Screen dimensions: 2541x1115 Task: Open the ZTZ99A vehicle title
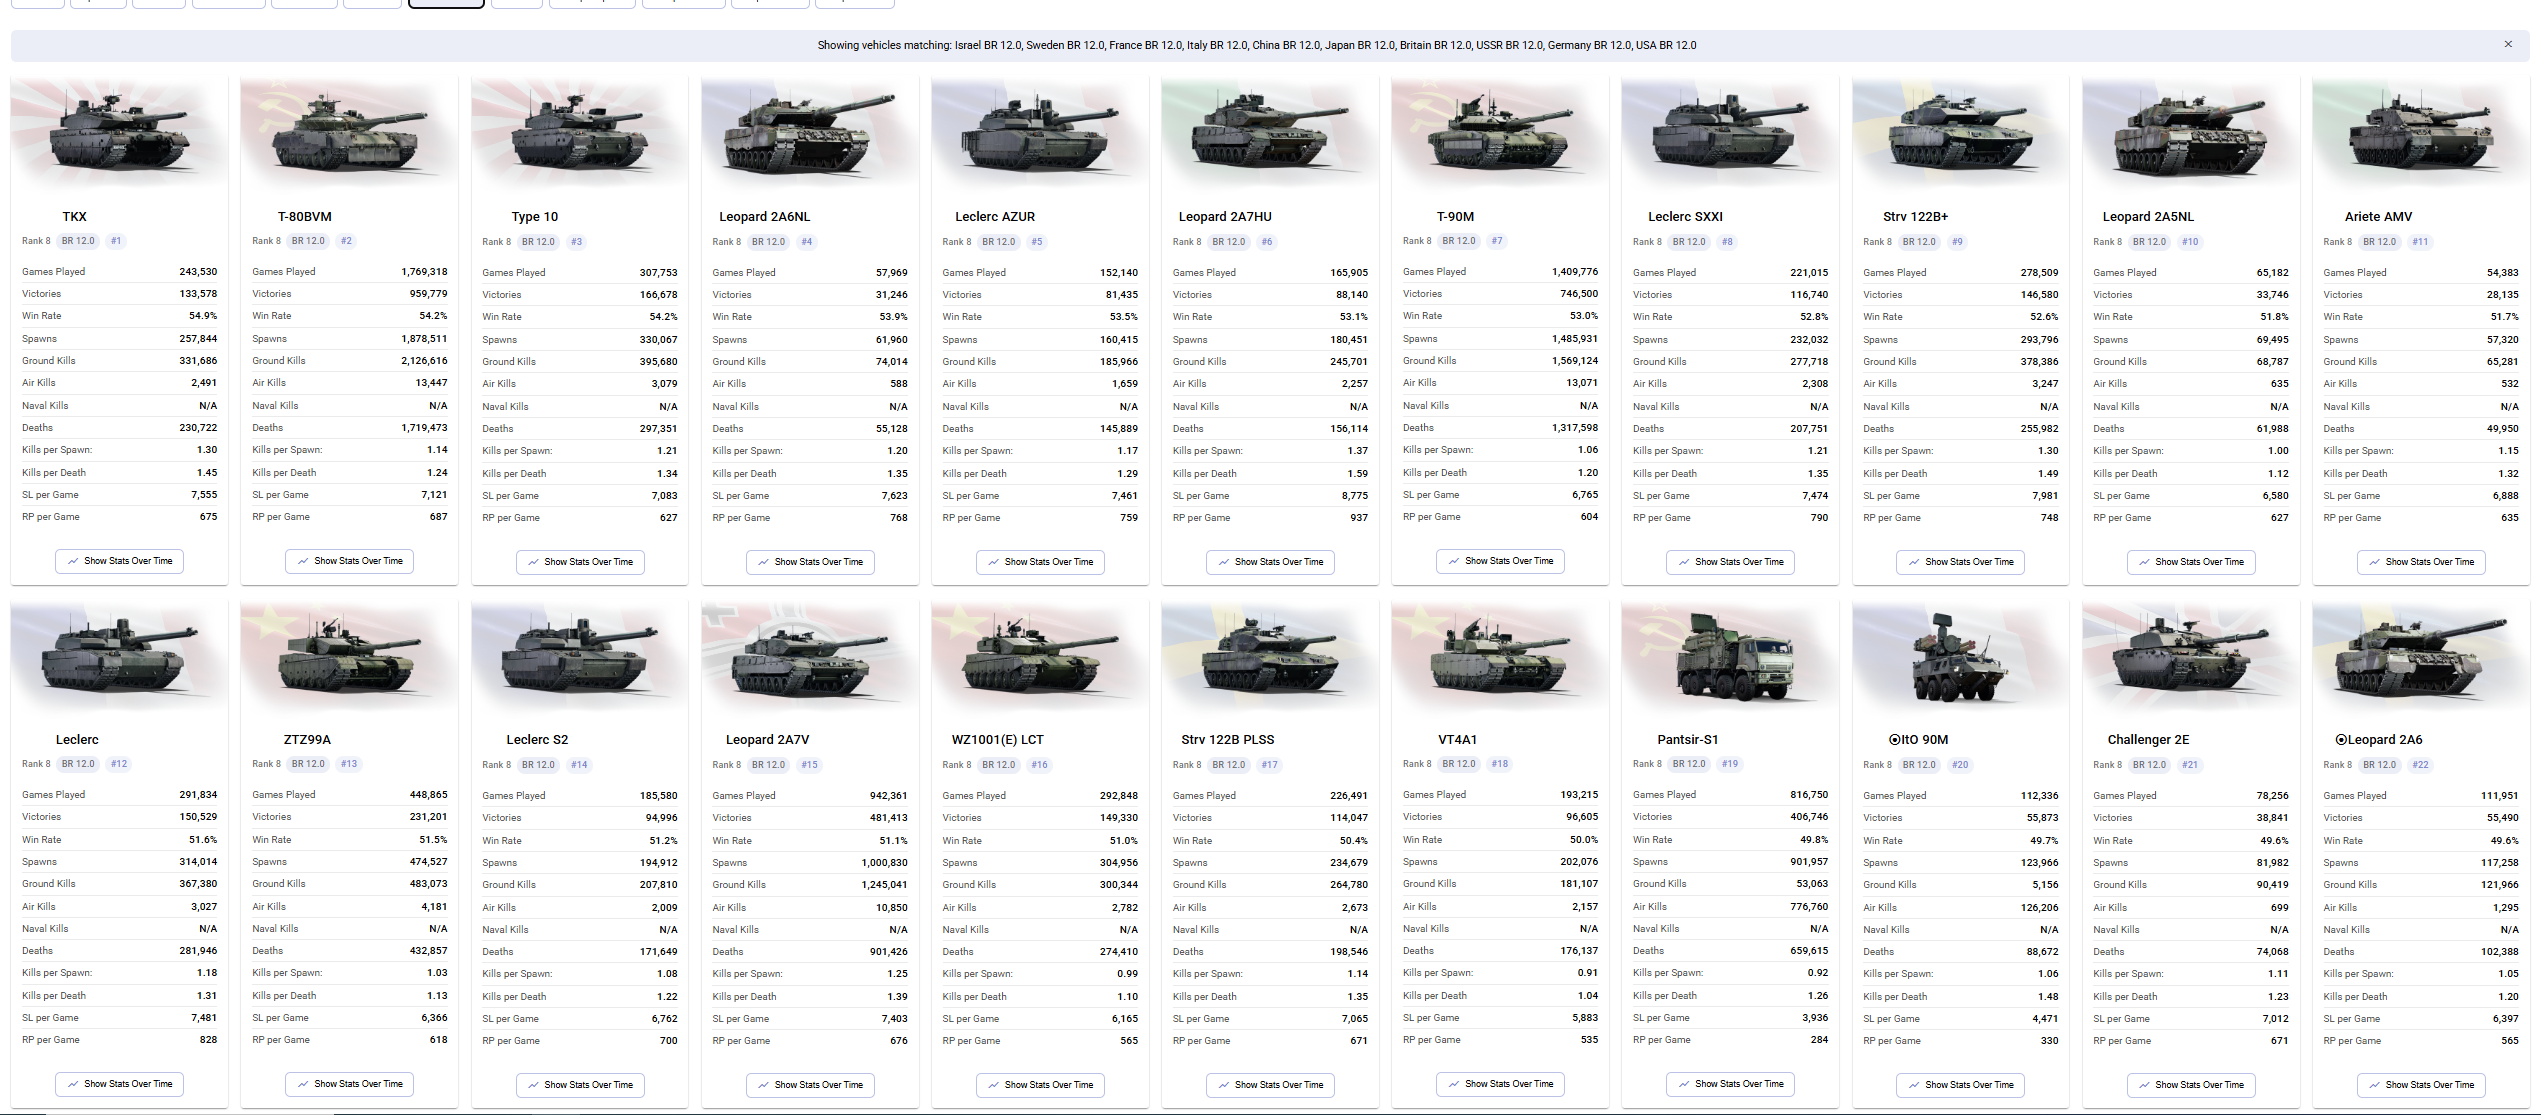[x=307, y=740]
